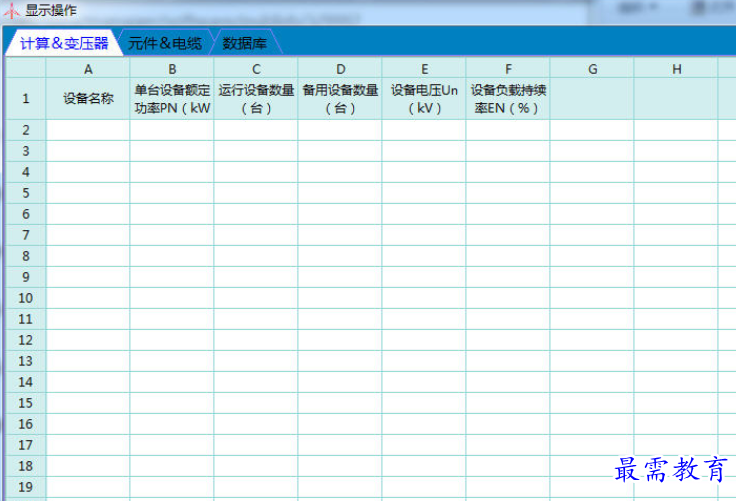Open the 数据库 tab

pos(245,43)
